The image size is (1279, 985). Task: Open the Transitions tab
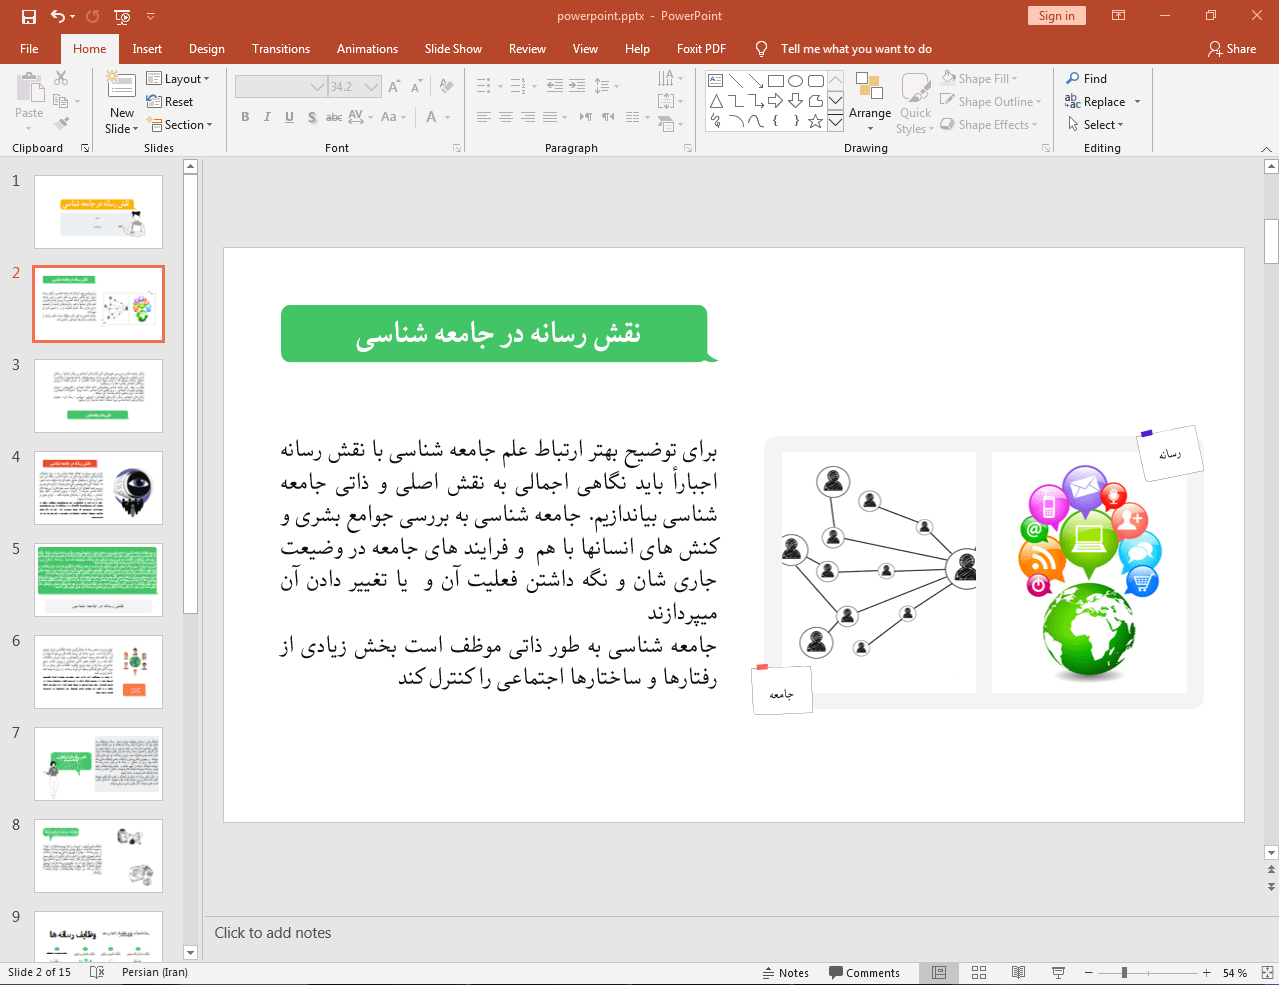(281, 49)
